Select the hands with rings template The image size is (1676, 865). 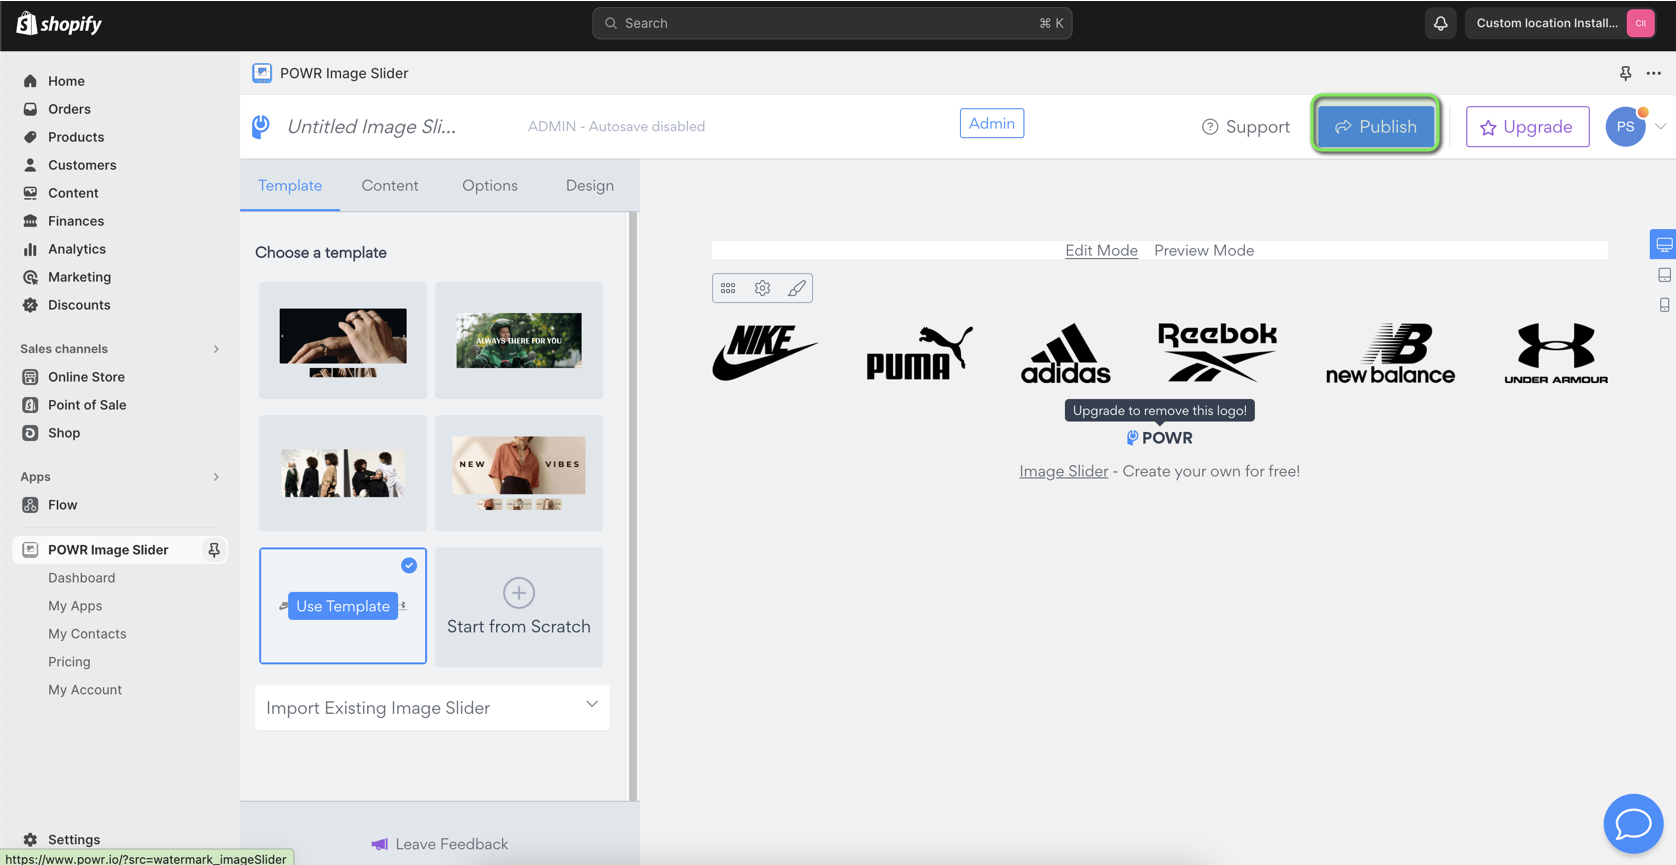(x=343, y=340)
